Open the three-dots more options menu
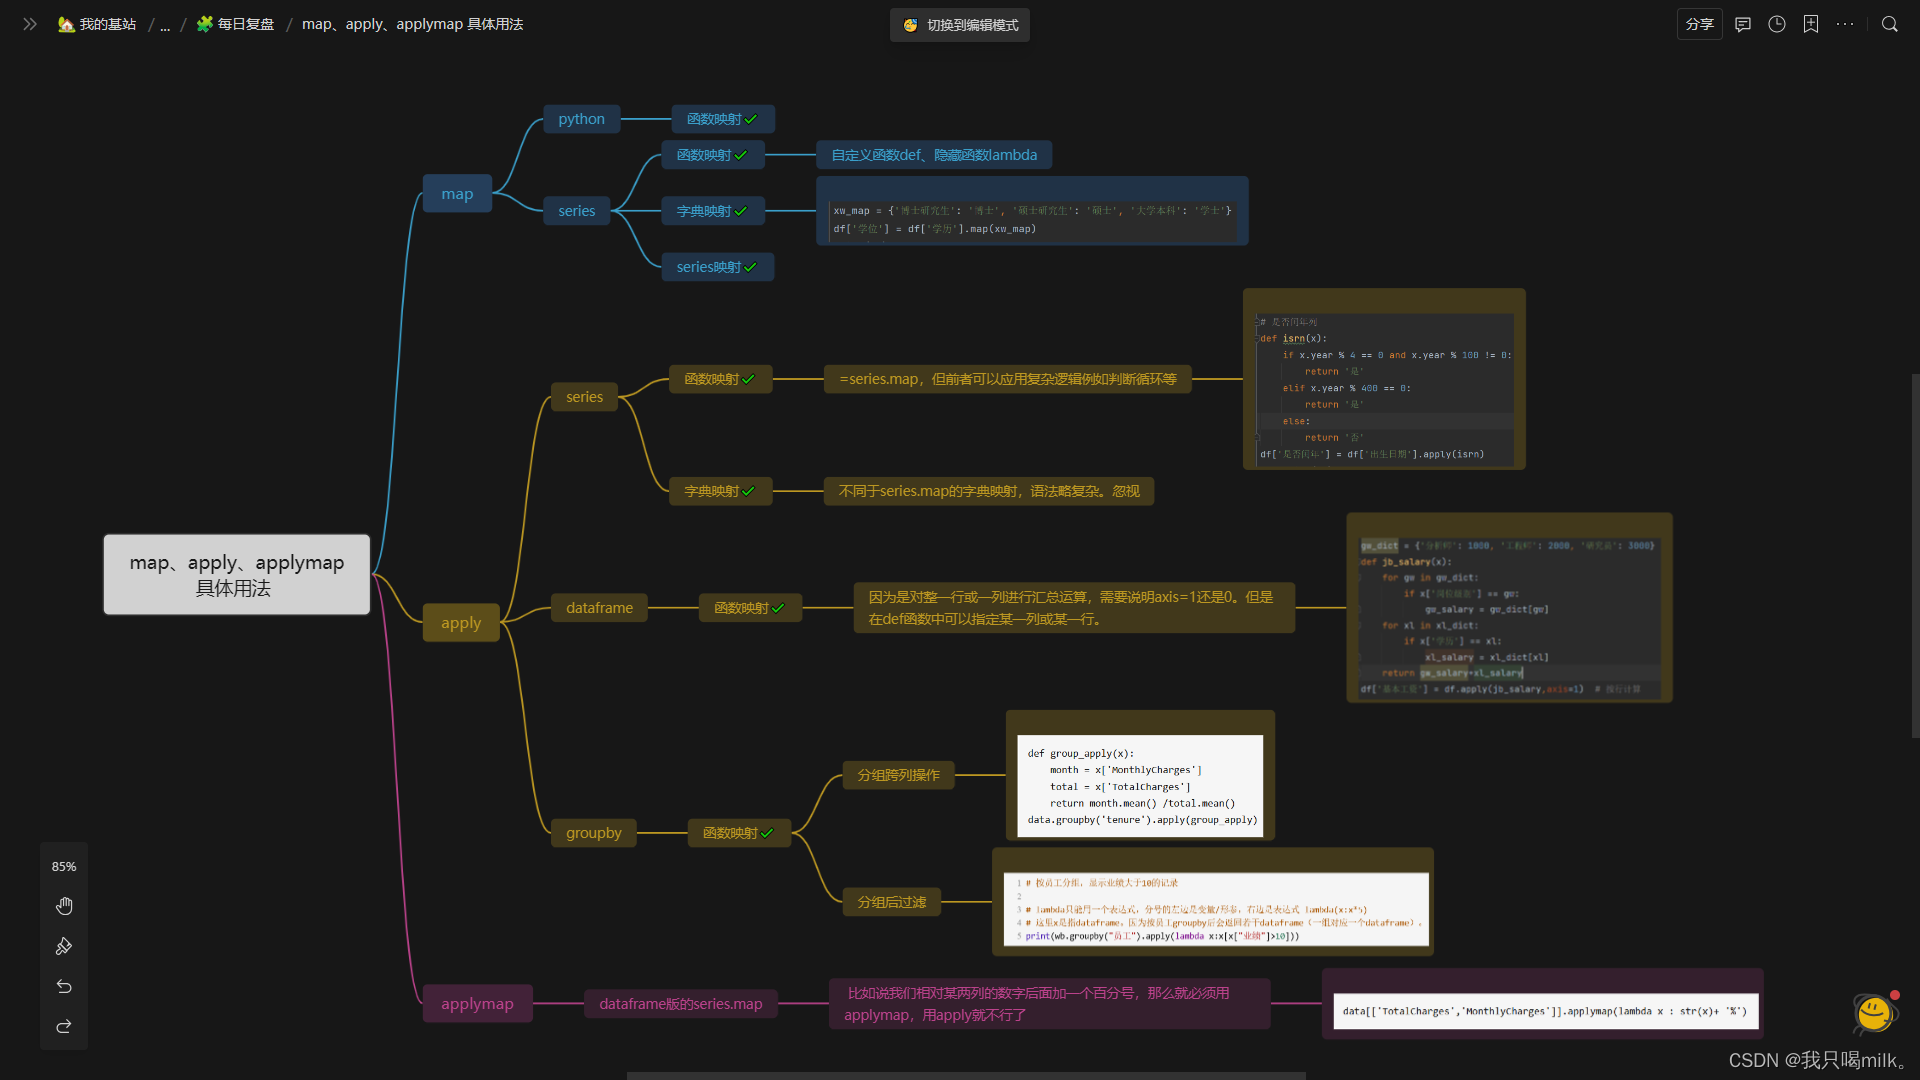Image resolution: width=1920 pixels, height=1080 pixels. click(1845, 24)
